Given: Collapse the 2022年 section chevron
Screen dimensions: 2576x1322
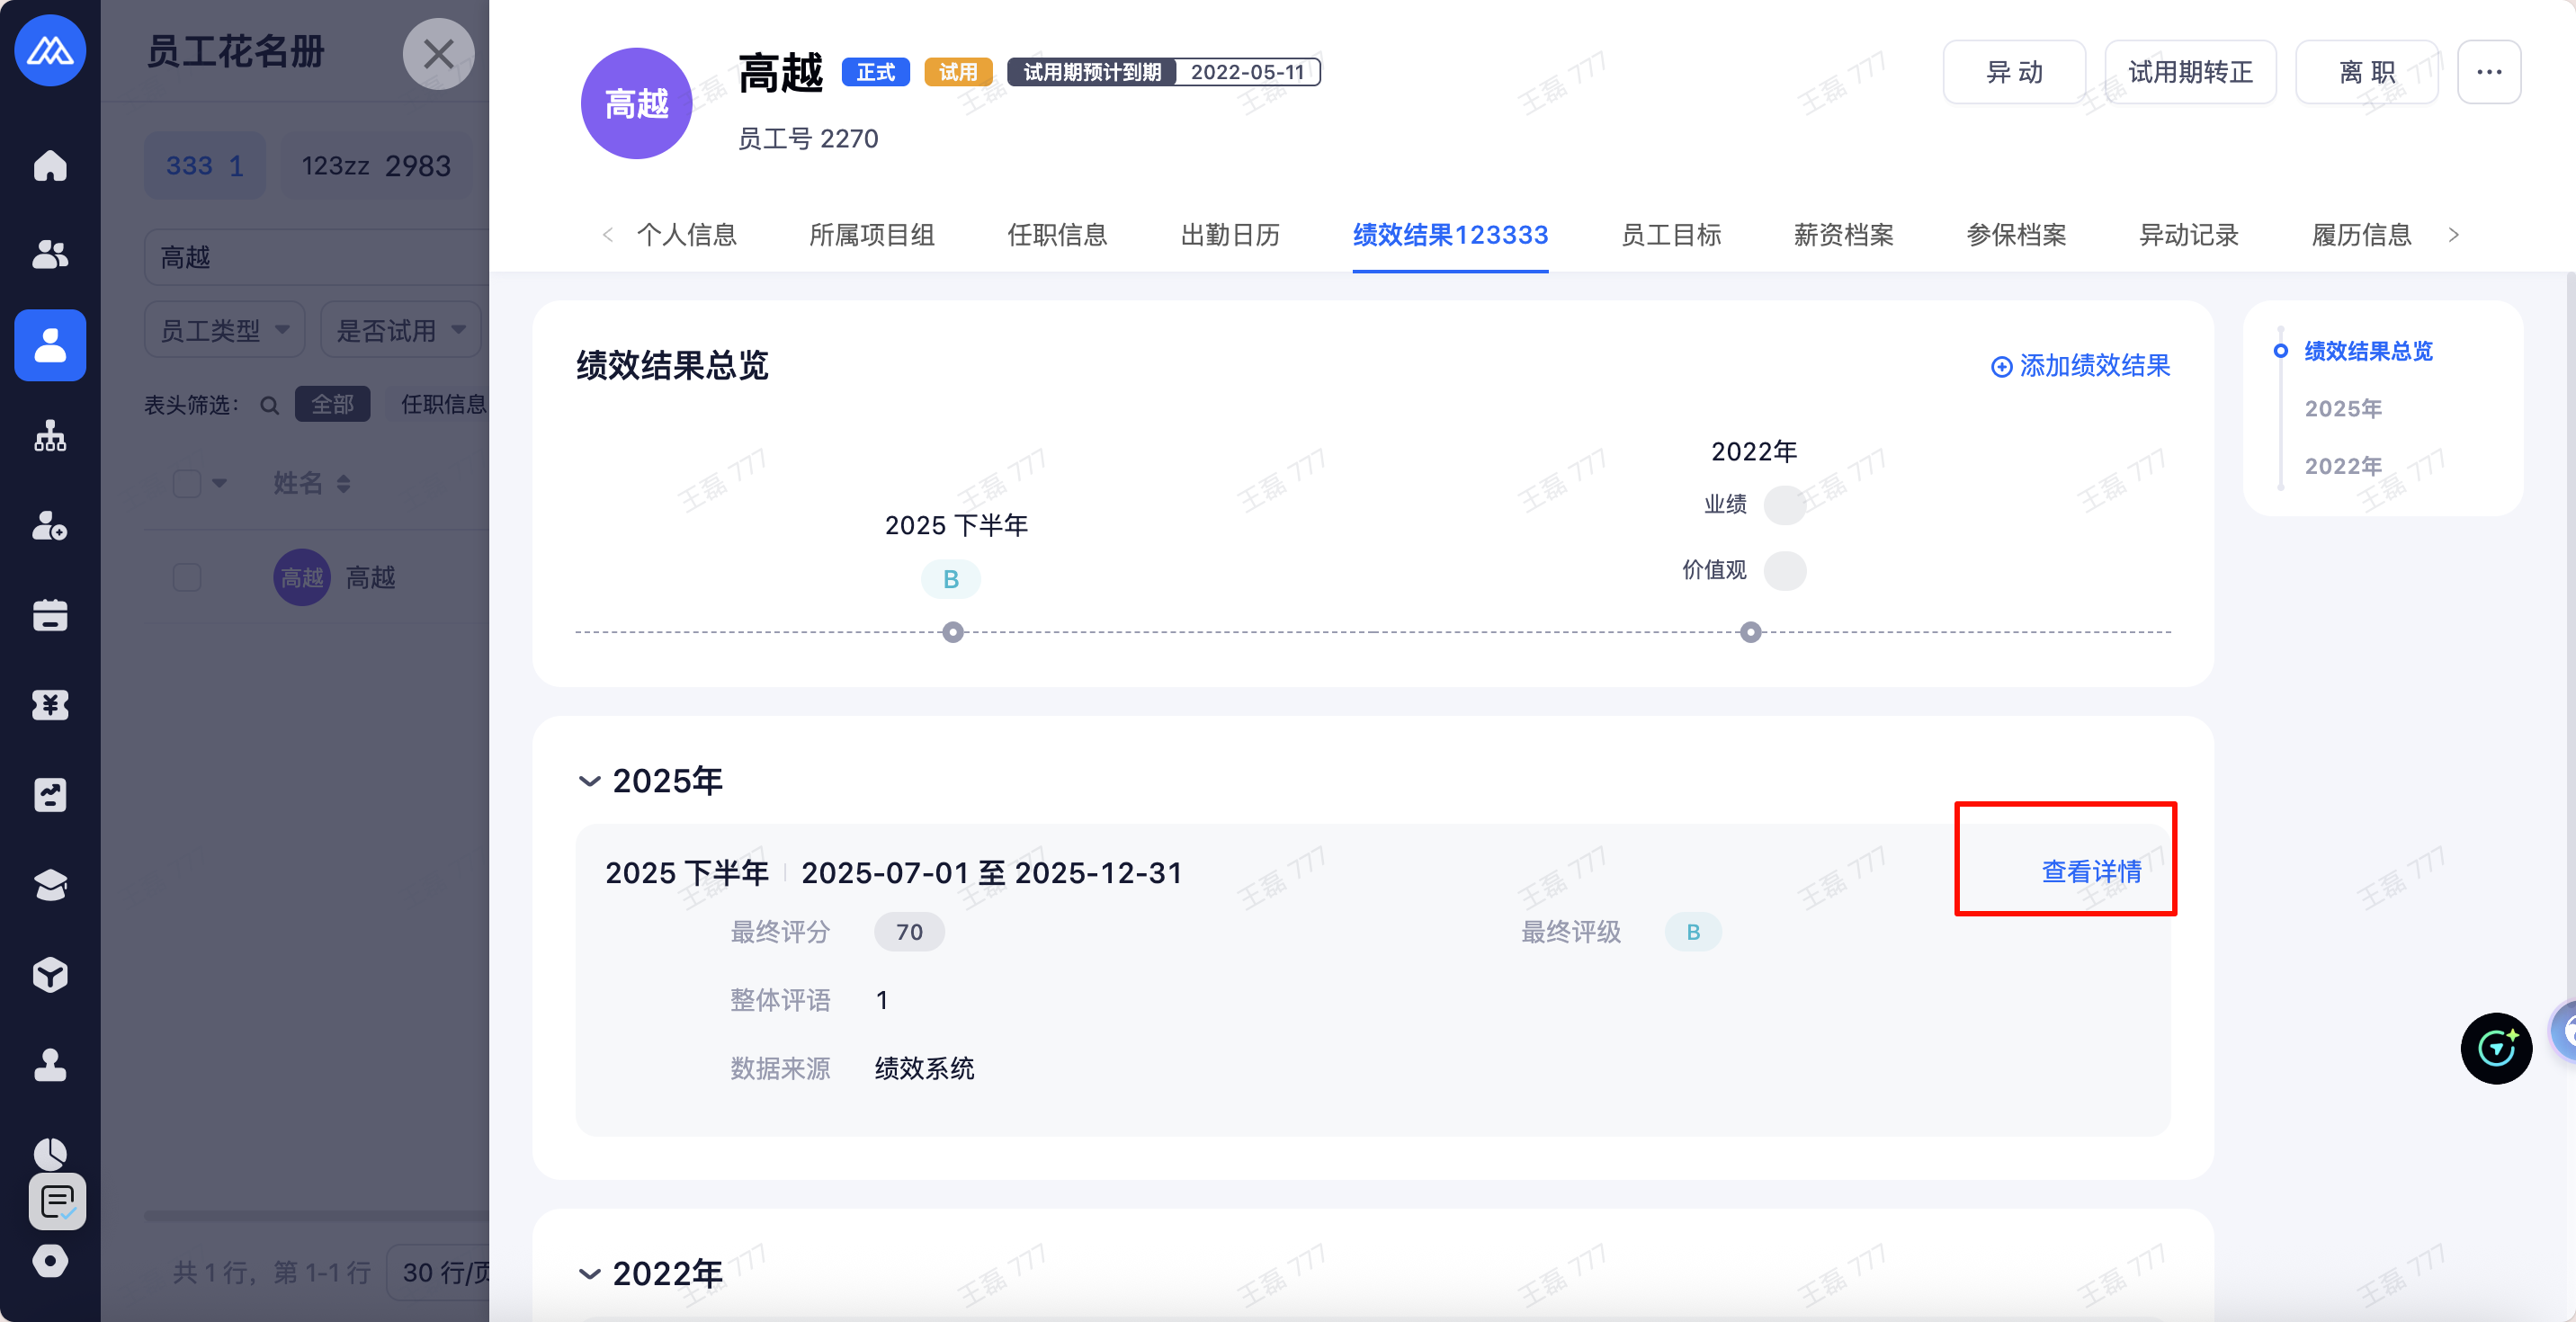Looking at the screenshot, I should pyautogui.click(x=590, y=1273).
